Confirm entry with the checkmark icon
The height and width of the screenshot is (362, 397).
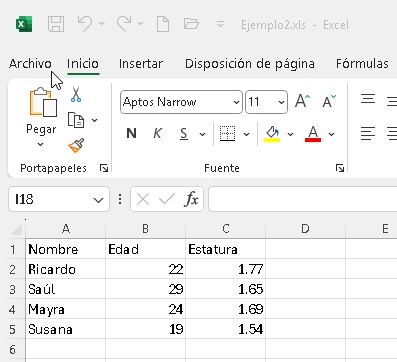[x=167, y=199]
